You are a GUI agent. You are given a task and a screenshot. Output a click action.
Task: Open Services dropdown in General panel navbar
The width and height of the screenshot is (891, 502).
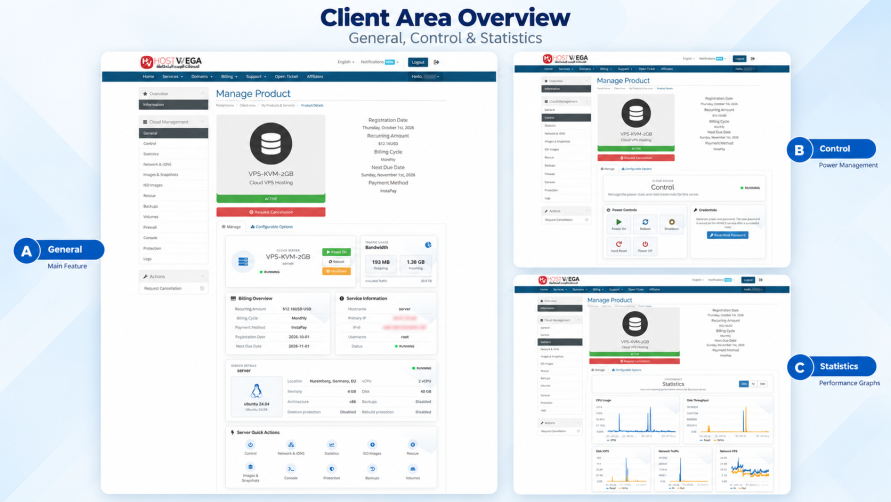(x=172, y=76)
